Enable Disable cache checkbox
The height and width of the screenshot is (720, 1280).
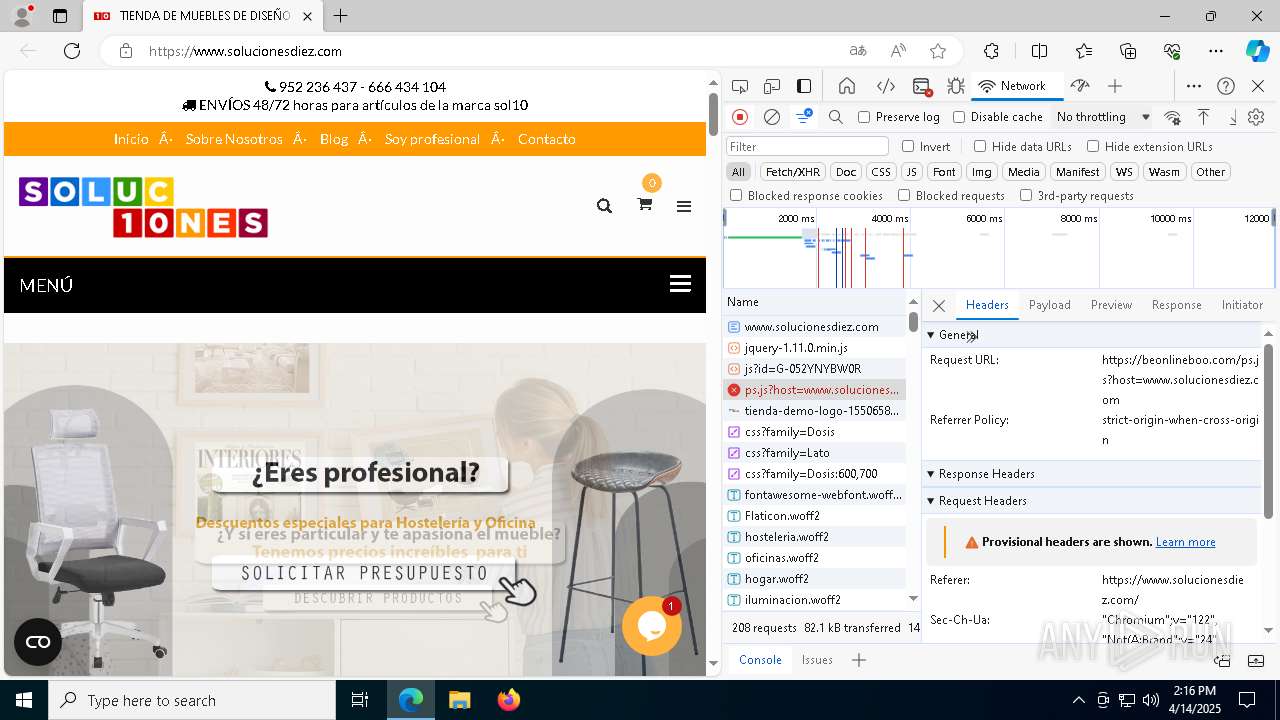coord(959,117)
